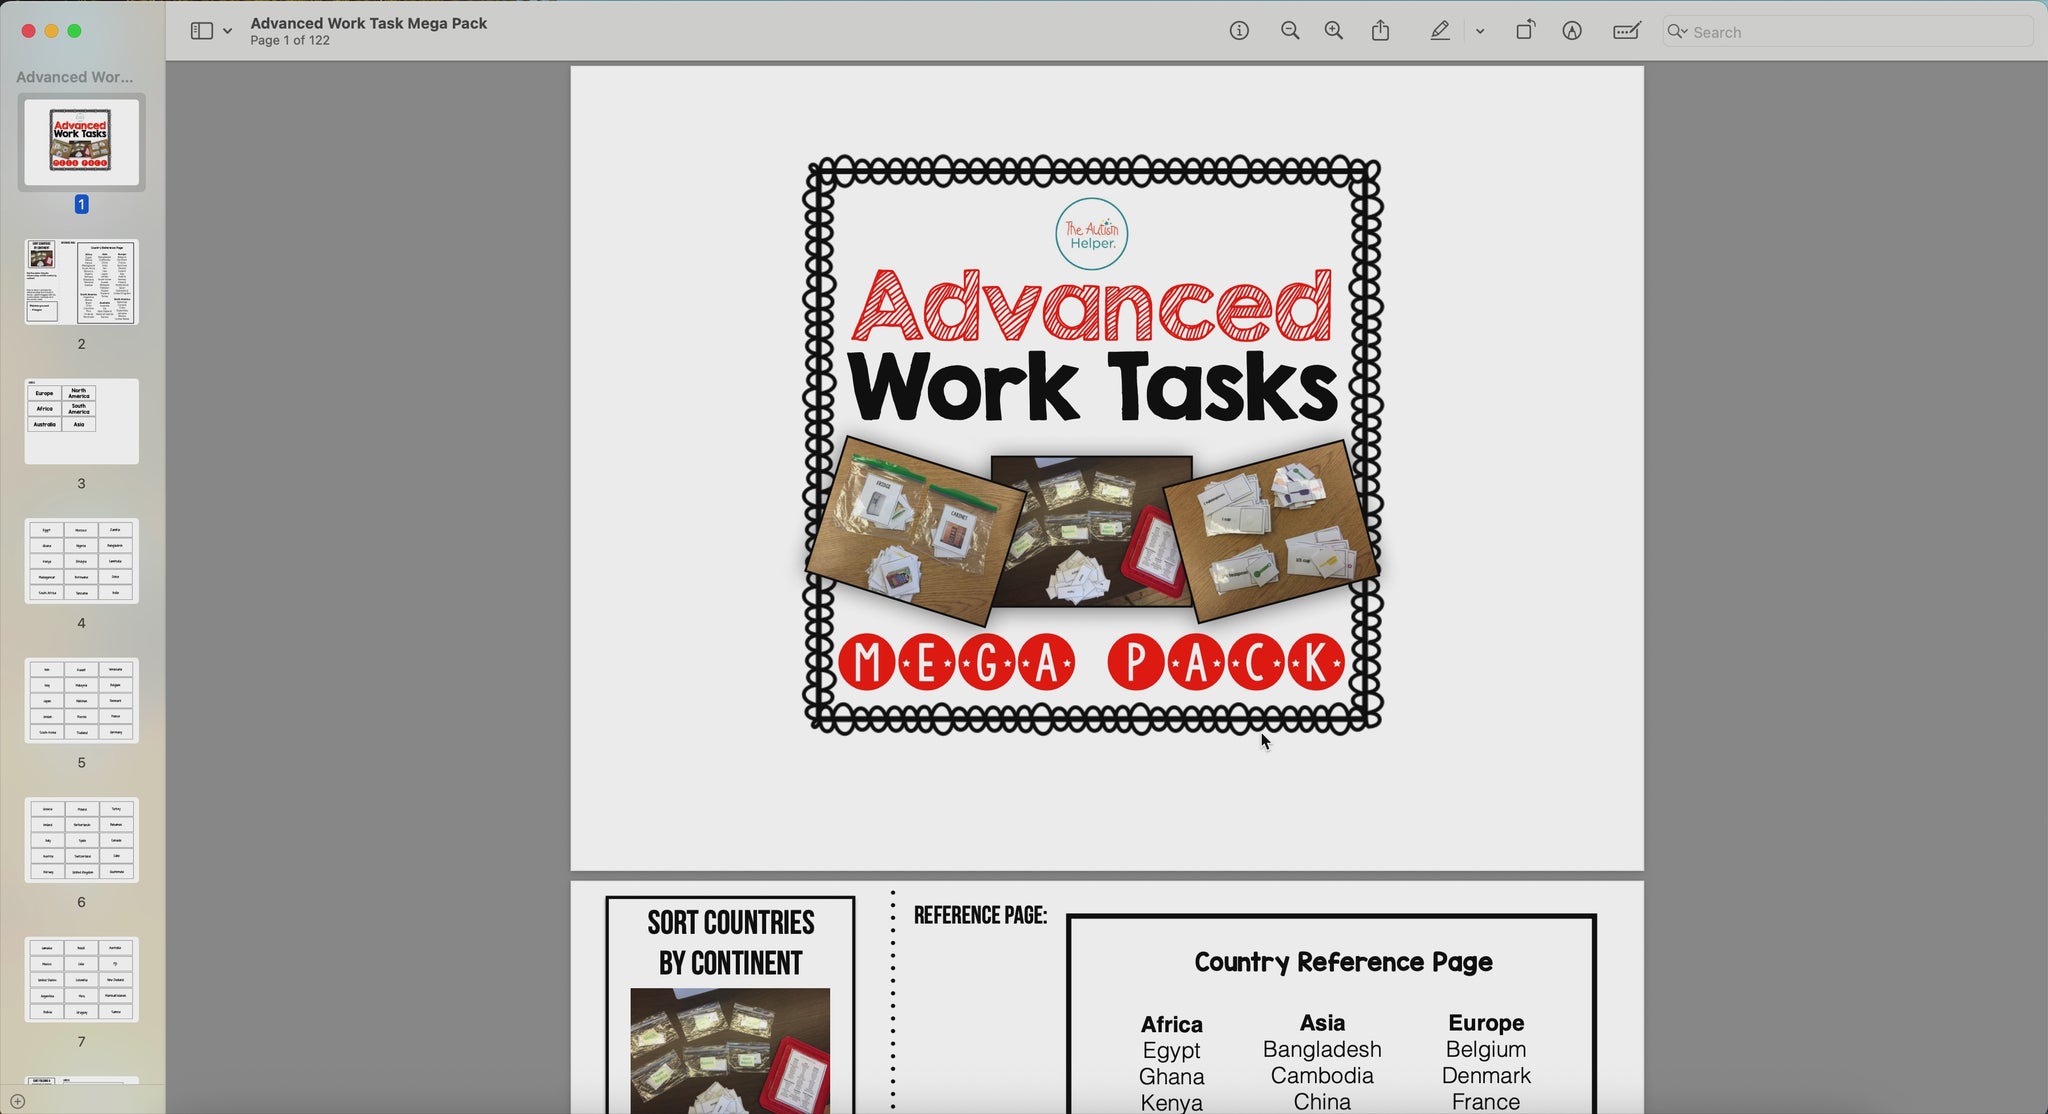Click the Advanced Wor... sidebar header
The image size is (2048, 1114).
74,77
